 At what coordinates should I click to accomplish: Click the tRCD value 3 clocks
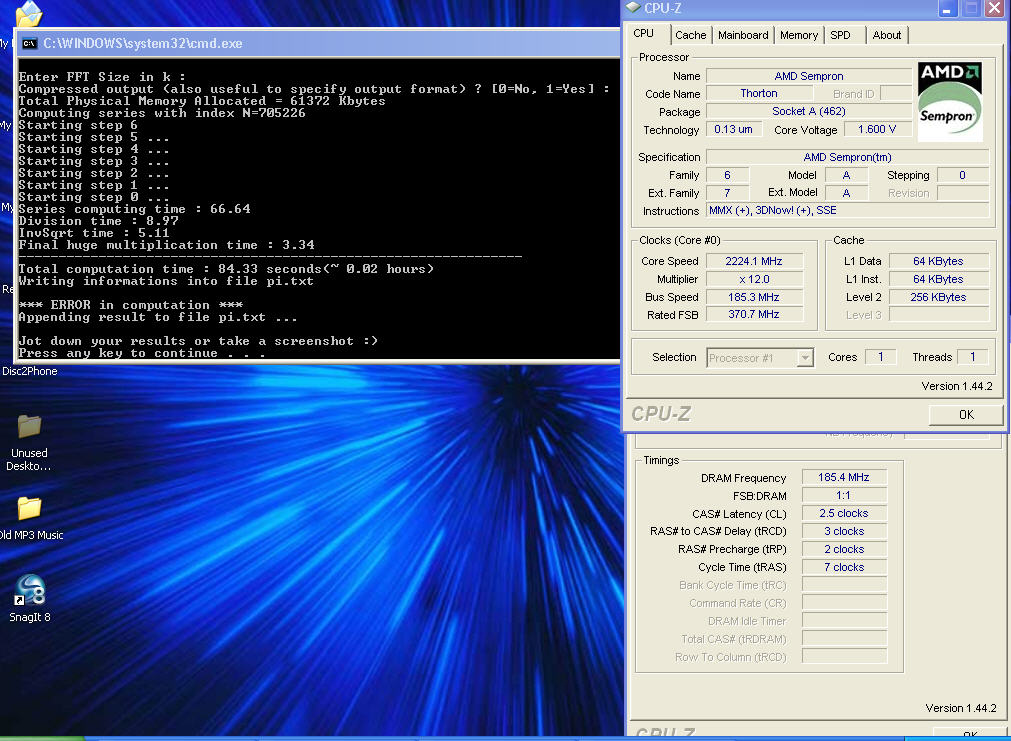click(x=844, y=531)
